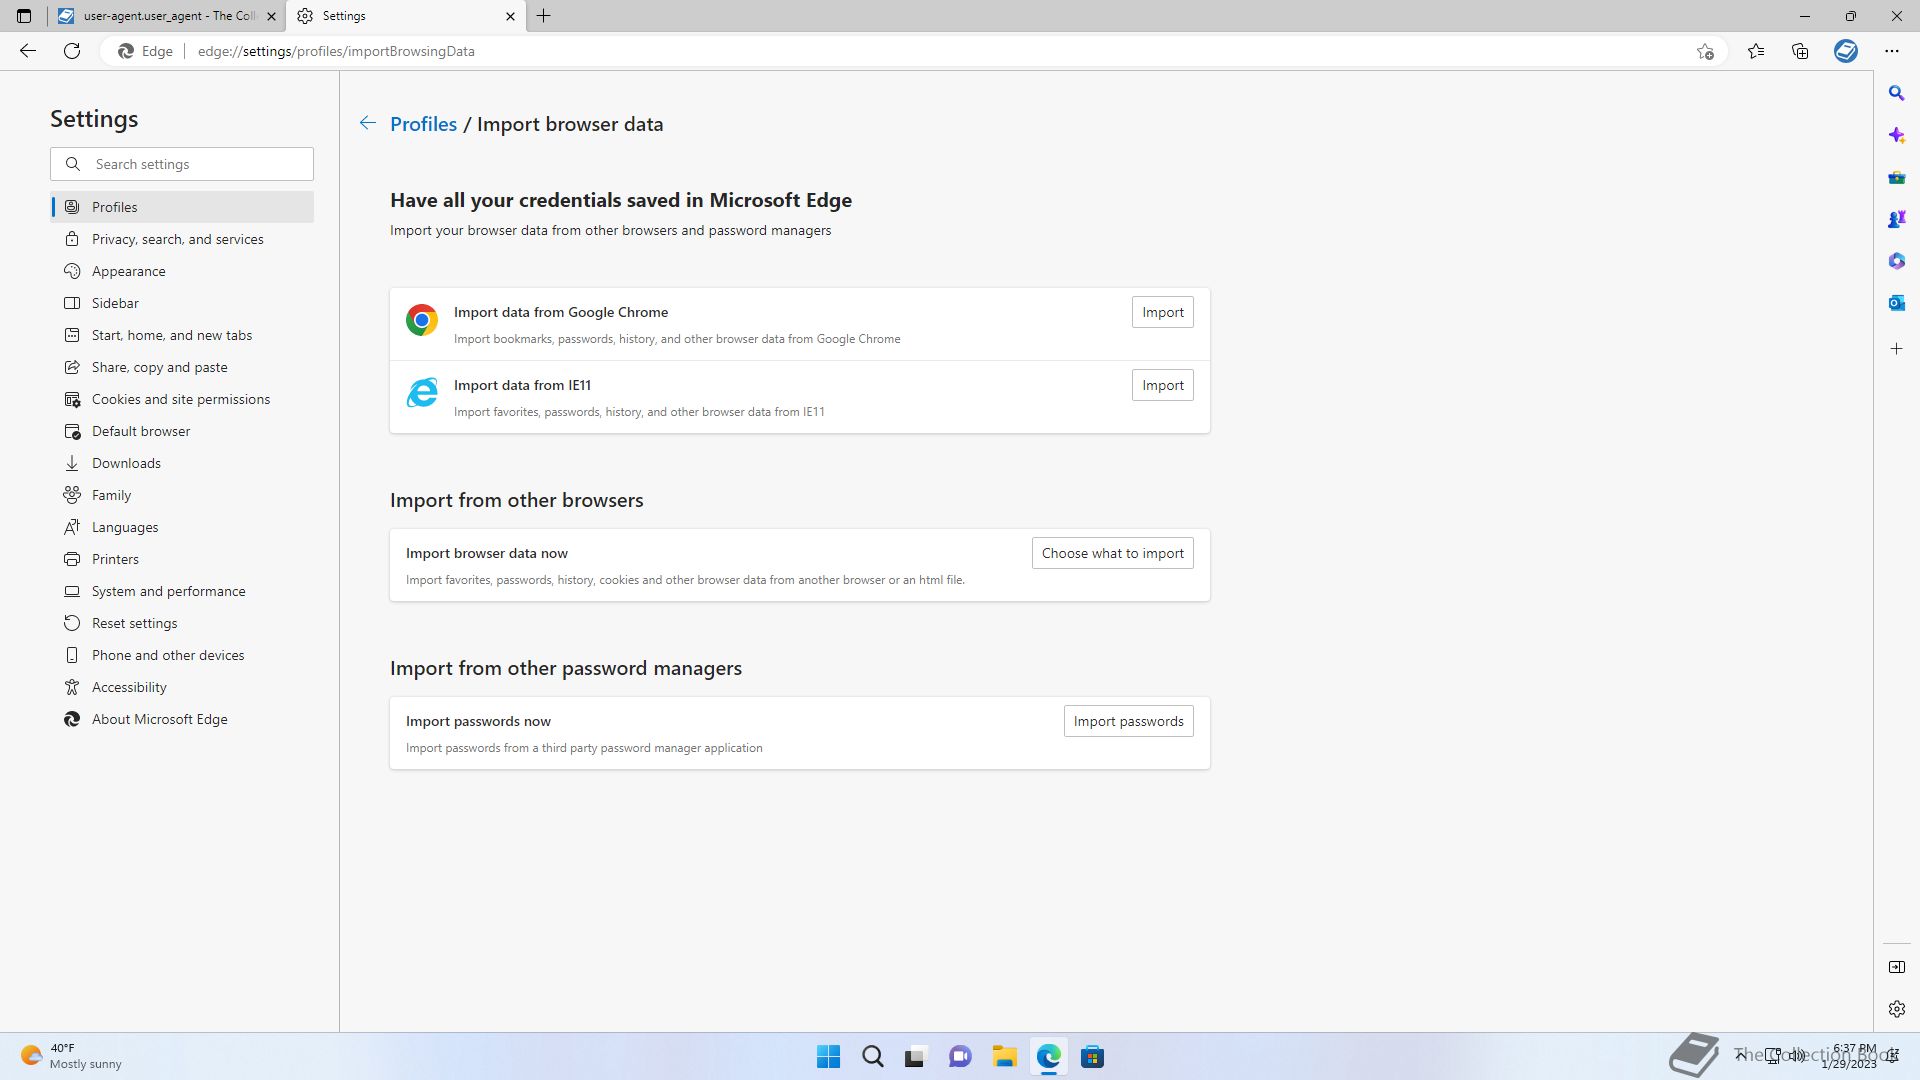
Task: Import data from Google Chrome
Action: click(1162, 312)
